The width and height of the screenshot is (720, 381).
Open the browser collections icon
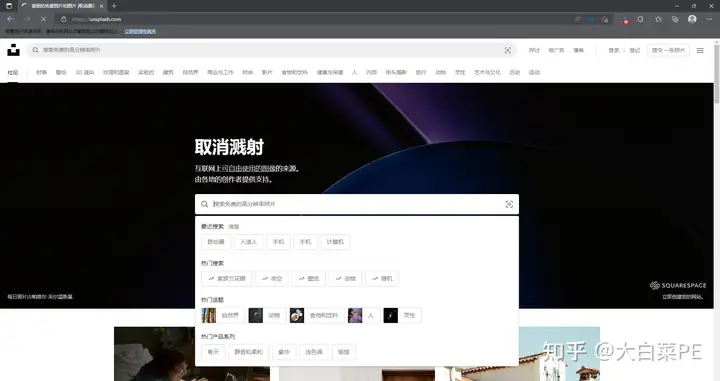tap(675, 19)
